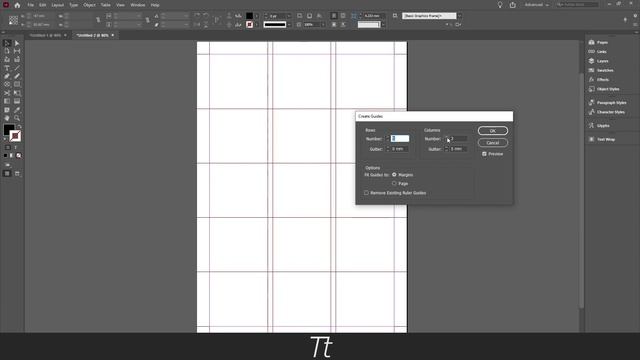Viewport: 640px width, 360px height.
Task: Select the Scissors tool
Action: pyautogui.click(x=7, y=93)
